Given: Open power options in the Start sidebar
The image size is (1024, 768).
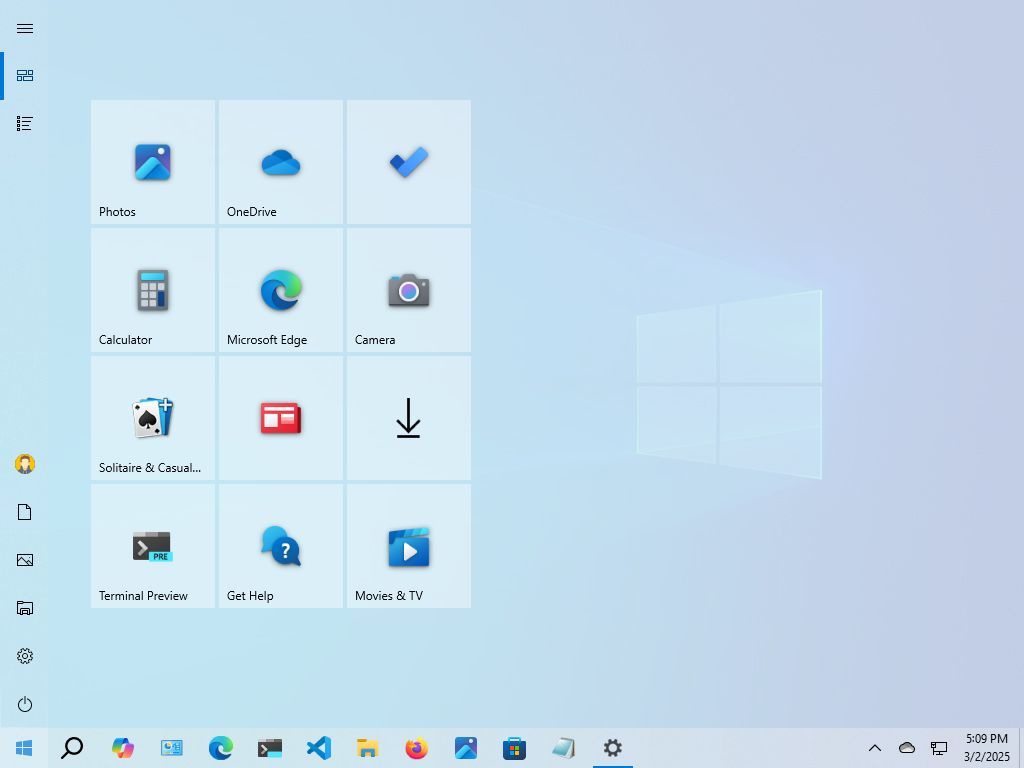Looking at the screenshot, I should pos(24,704).
